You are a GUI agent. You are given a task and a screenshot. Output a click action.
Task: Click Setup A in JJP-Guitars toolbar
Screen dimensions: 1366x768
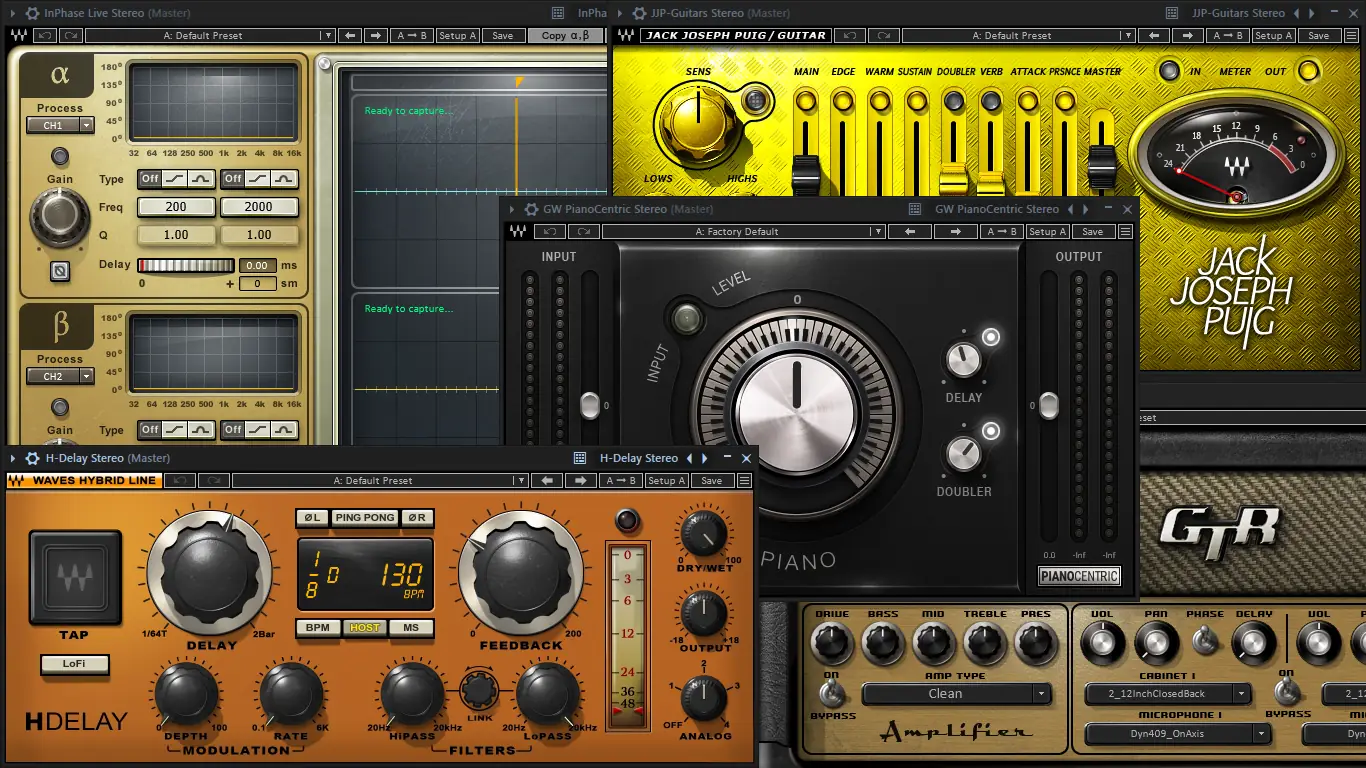(x=1273, y=35)
